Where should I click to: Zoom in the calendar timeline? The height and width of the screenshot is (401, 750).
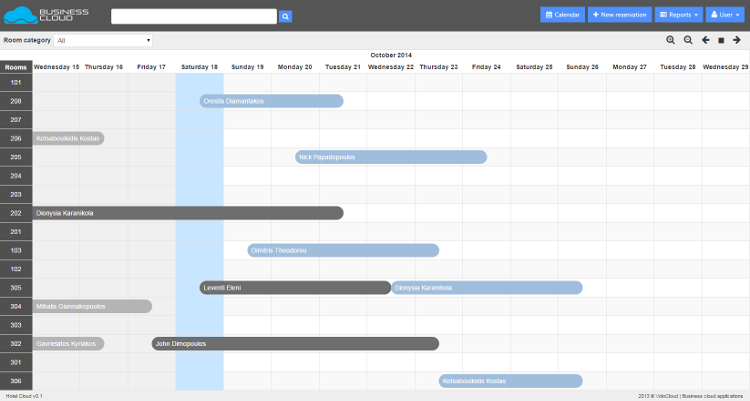tap(672, 40)
